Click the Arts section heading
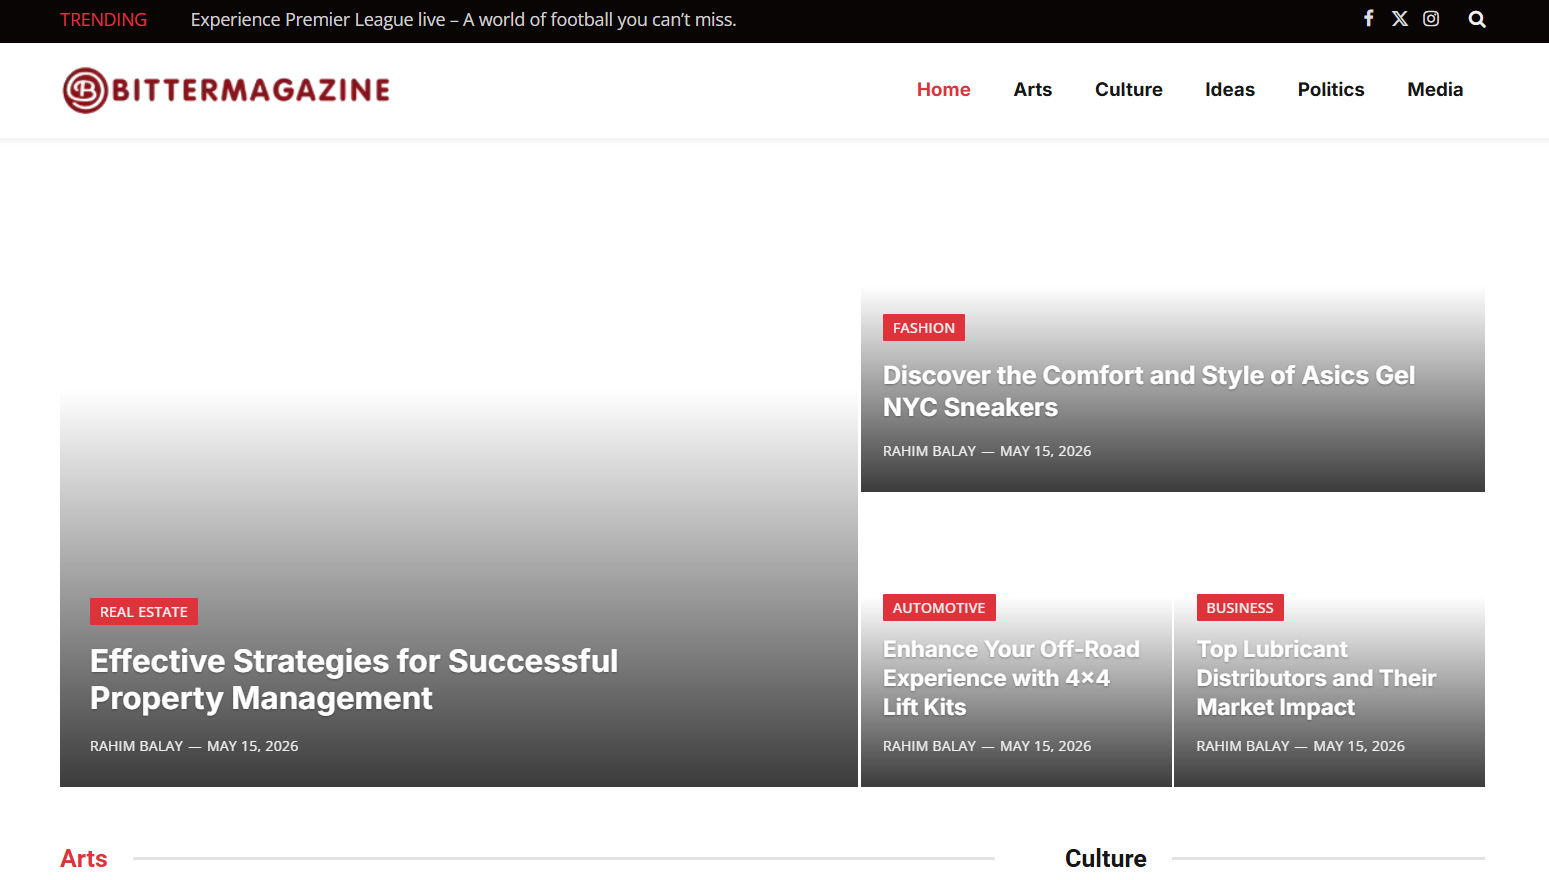This screenshot has height=880, width=1549. click(84, 859)
